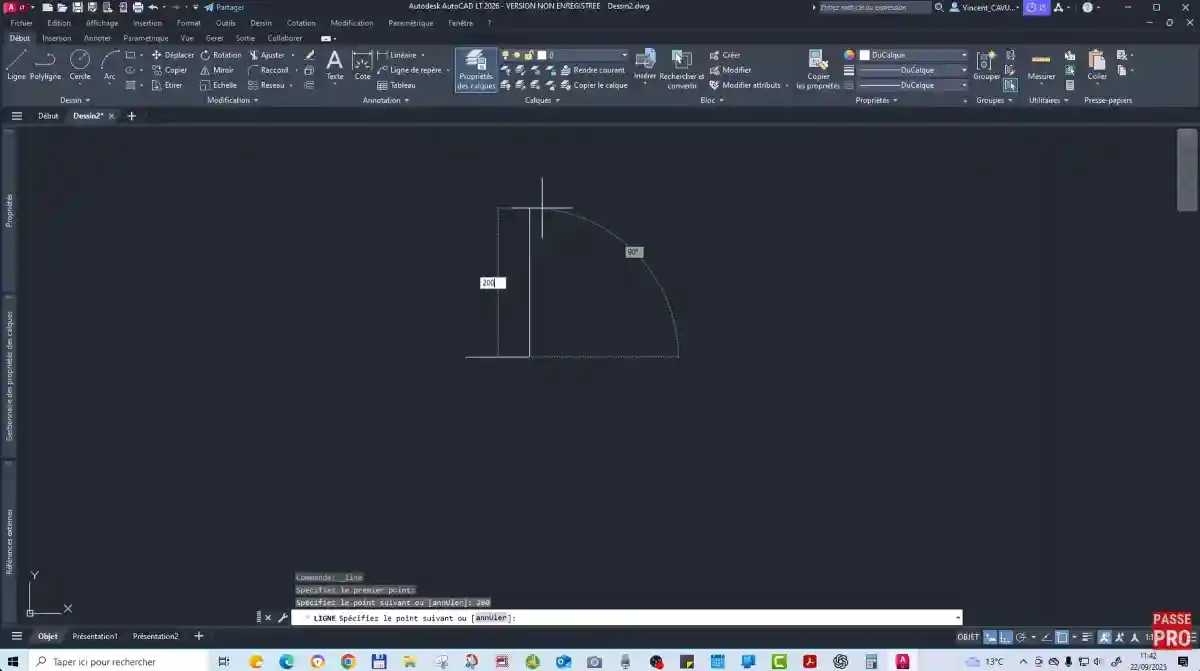The width and height of the screenshot is (1200, 671).
Task: Toggle OBJET model space in status bar
Action: tap(968, 636)
